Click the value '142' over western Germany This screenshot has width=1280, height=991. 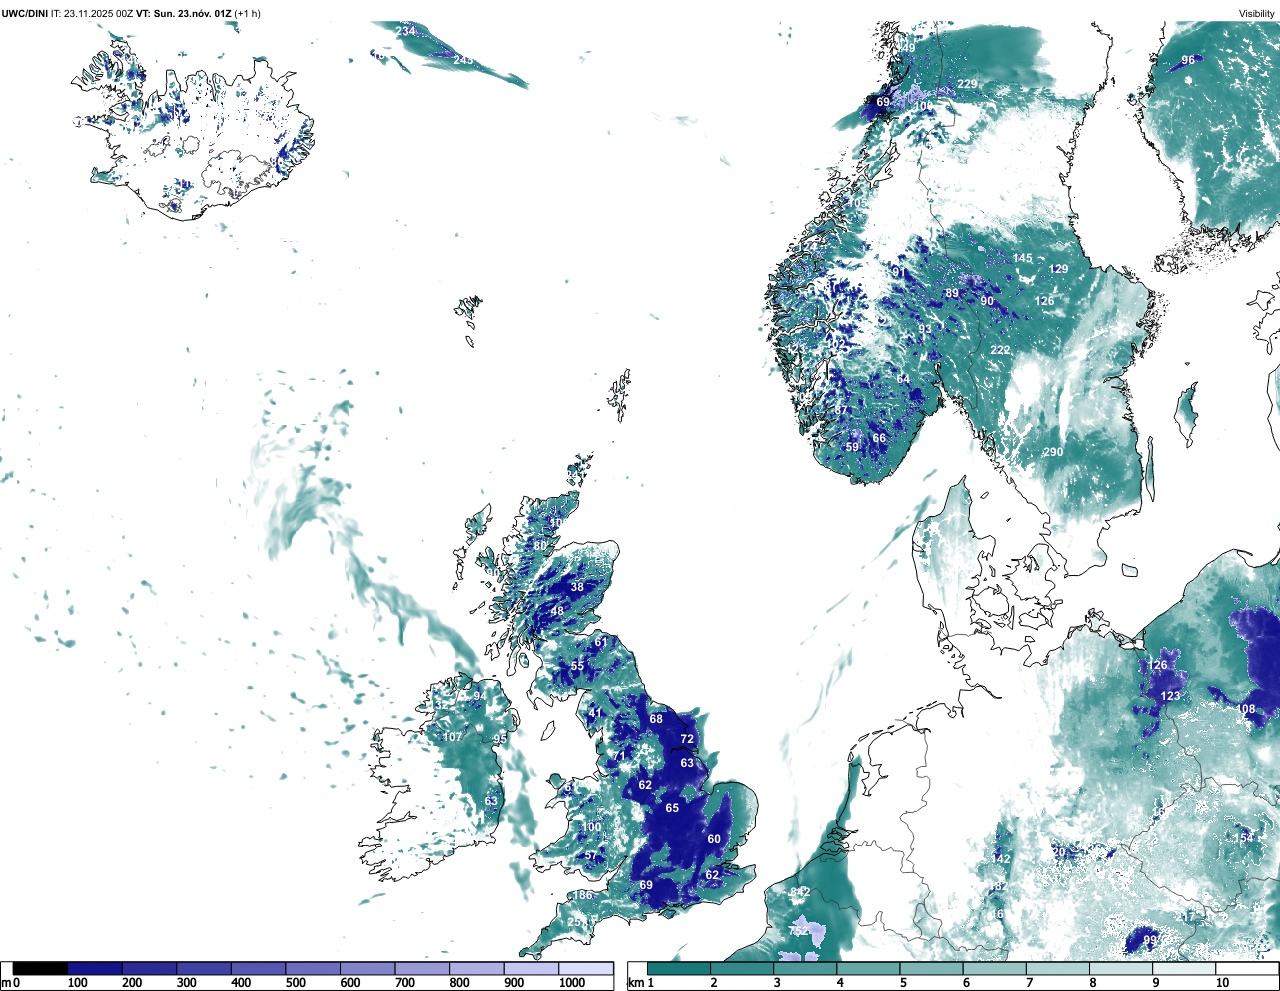(x=1001, y=859)
